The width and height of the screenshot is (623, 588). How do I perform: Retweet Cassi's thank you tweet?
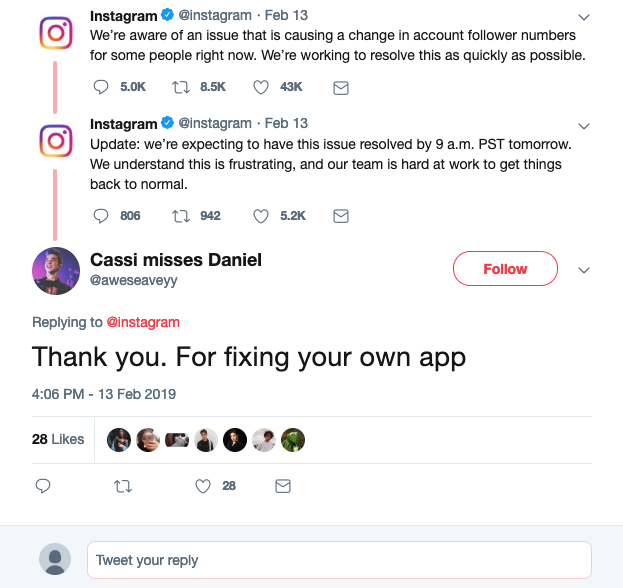click(123, 486)
